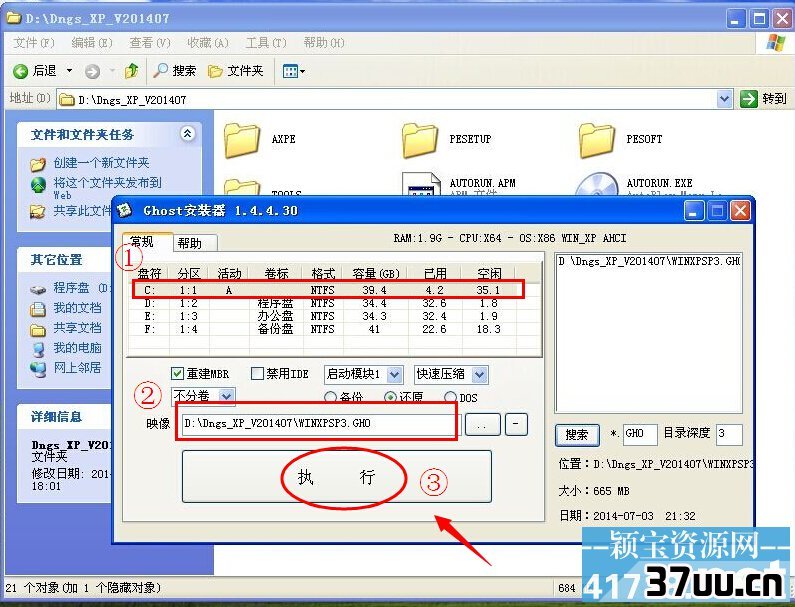Click the Go button next to address bar
Image resolution: width=795 pixels, height=607 pixels.
[763, 99]
